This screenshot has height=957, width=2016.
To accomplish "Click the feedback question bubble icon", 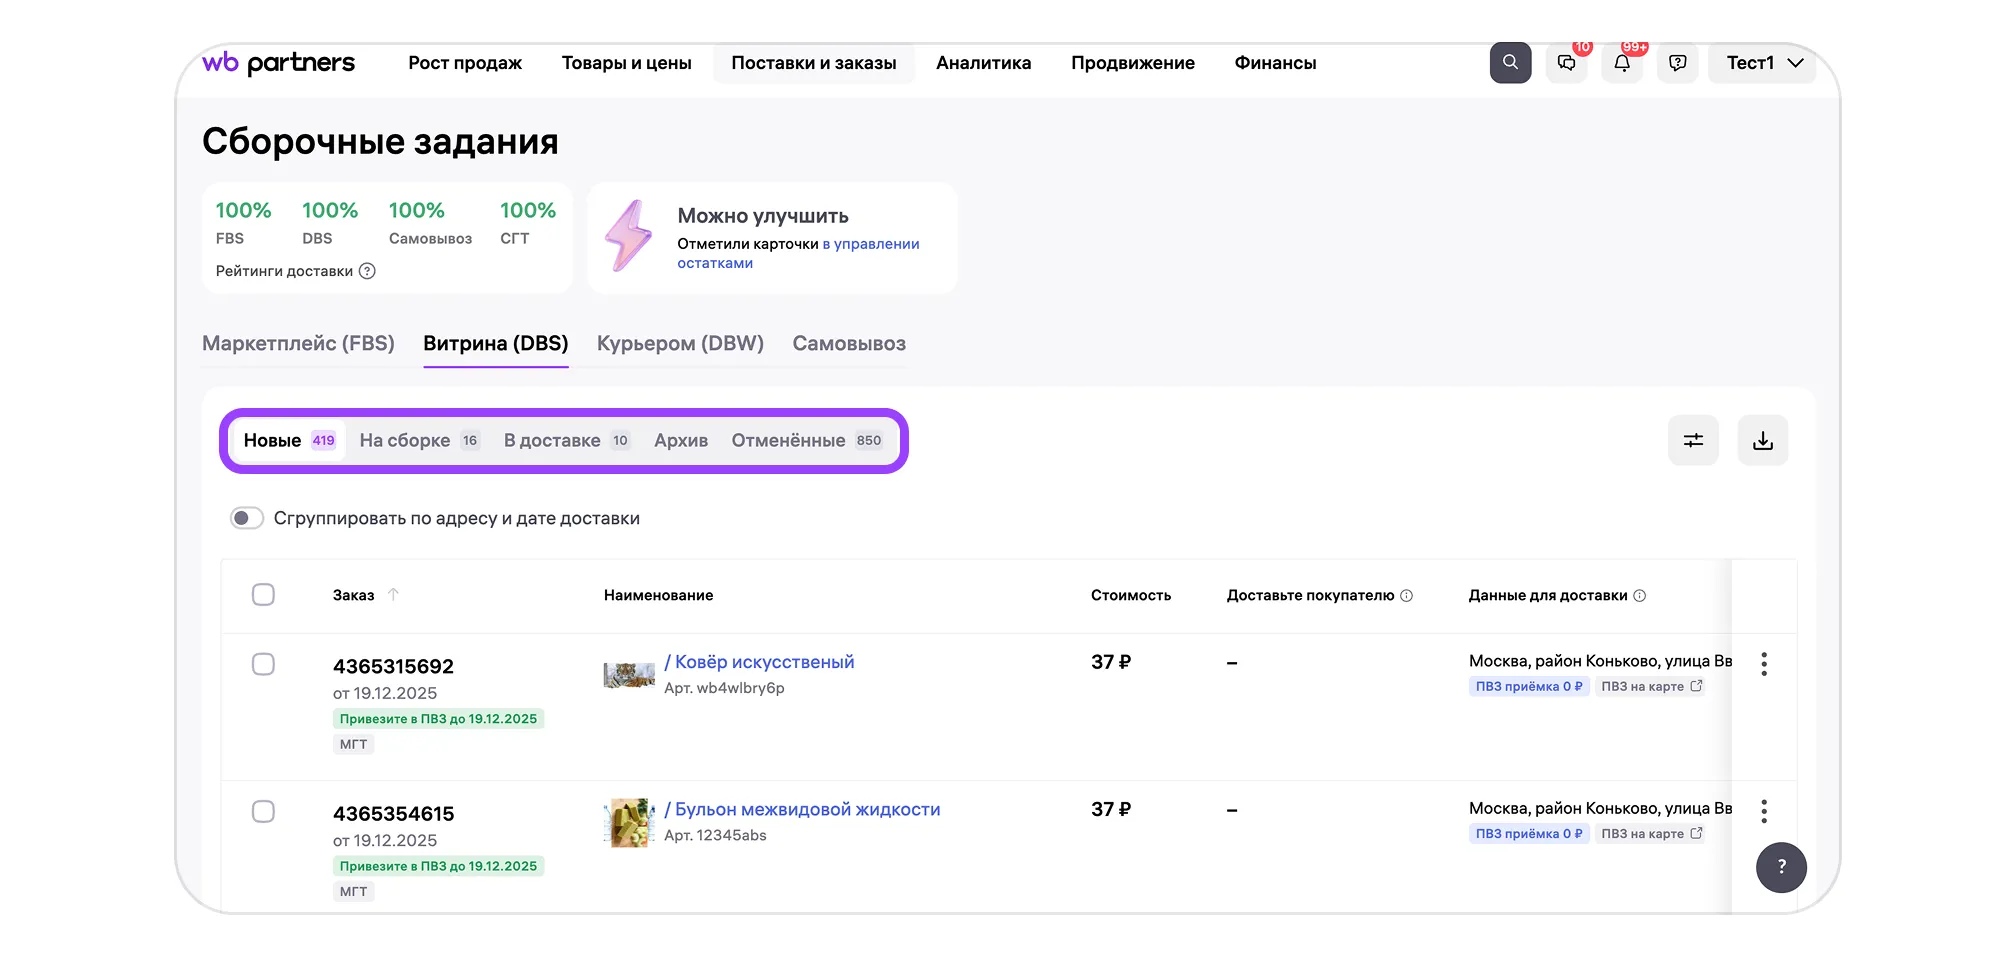I will tap(1678, 63).
